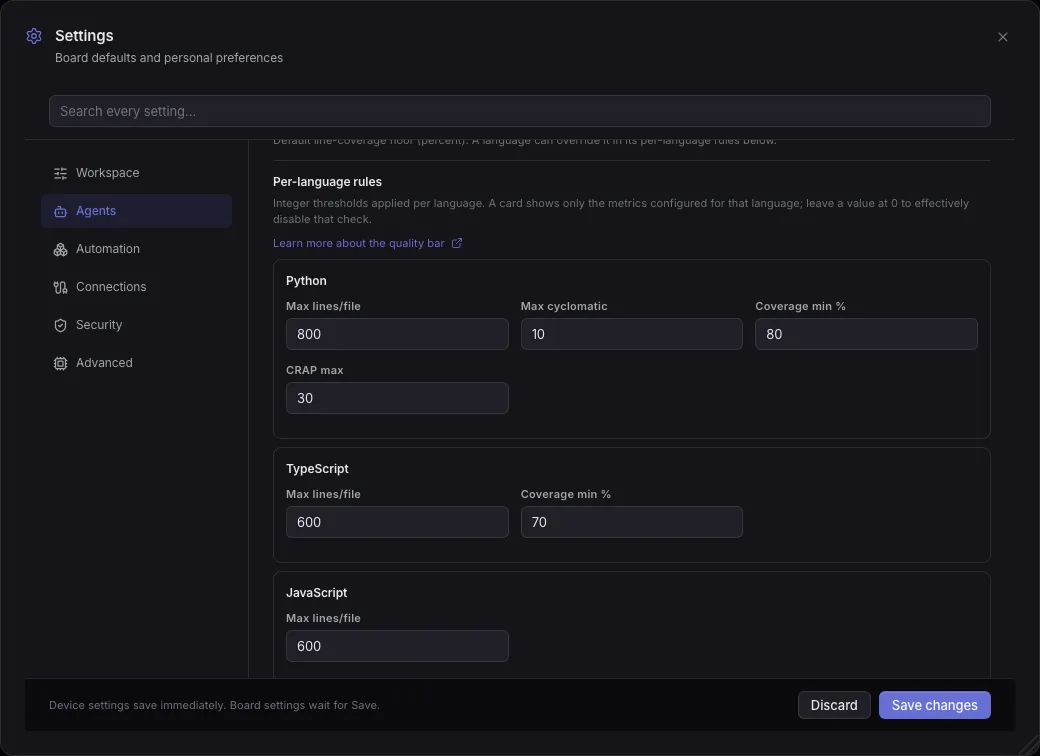Click the Python card title
Viewport: 1040px width, 756px height.
(306, 281)
